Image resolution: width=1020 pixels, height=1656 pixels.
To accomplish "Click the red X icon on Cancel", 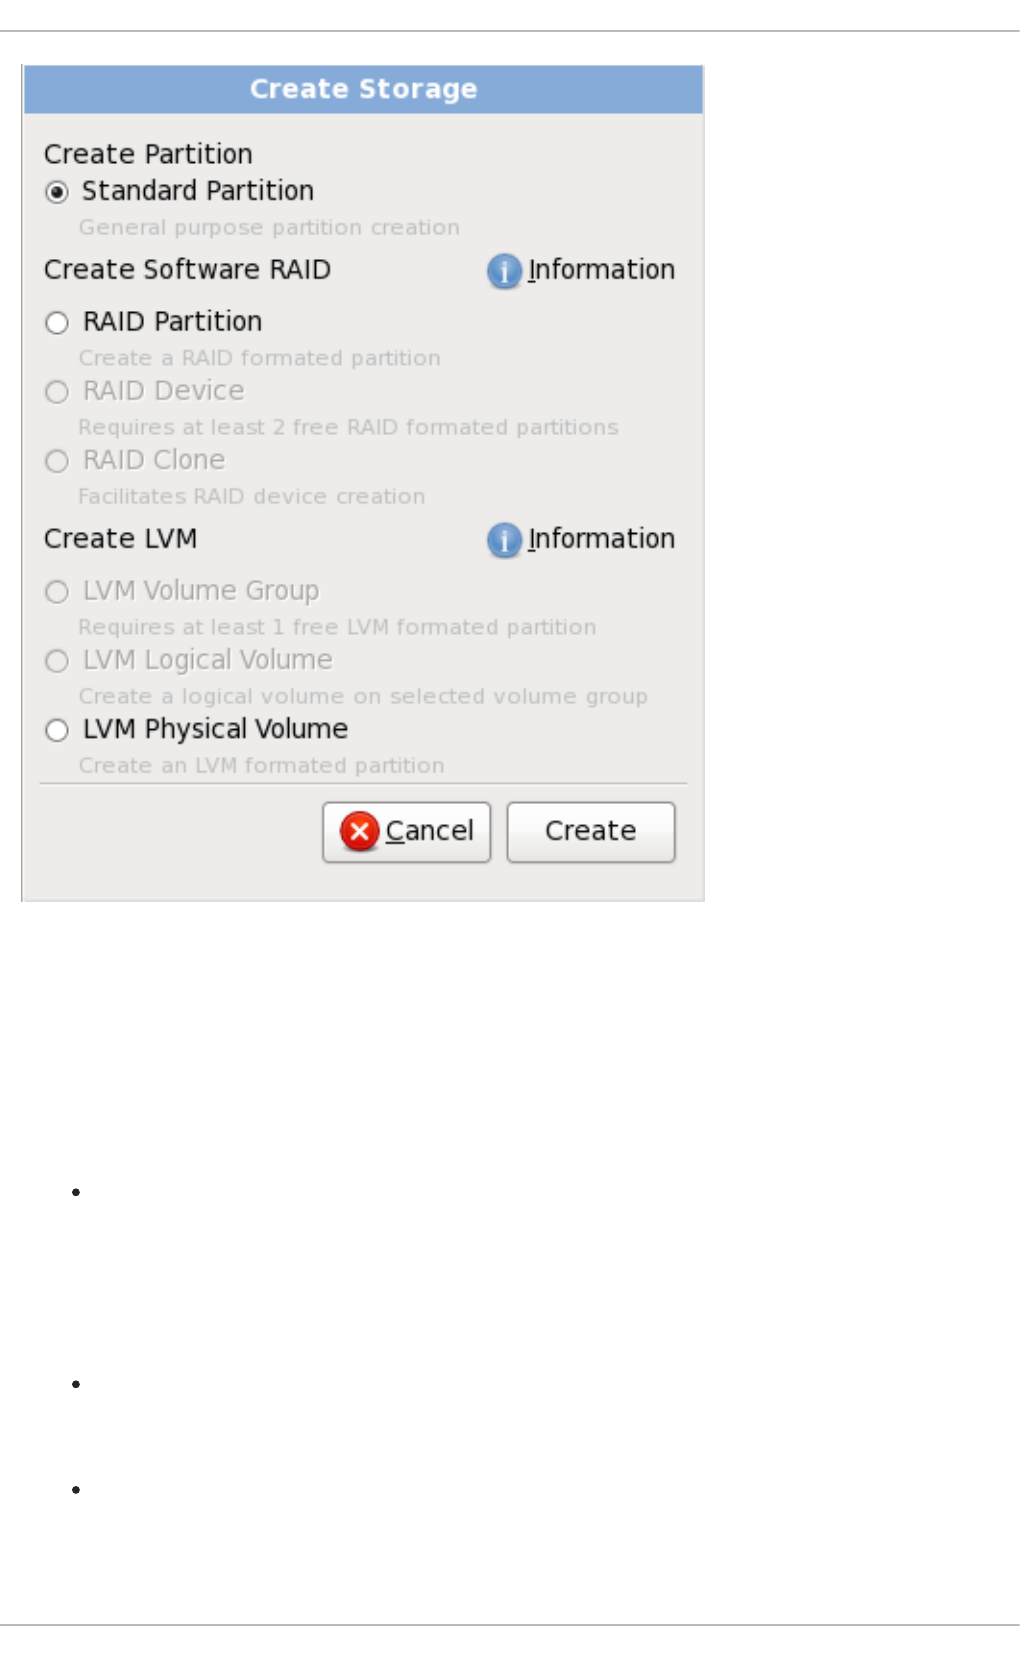I will [x=360, y=831].
